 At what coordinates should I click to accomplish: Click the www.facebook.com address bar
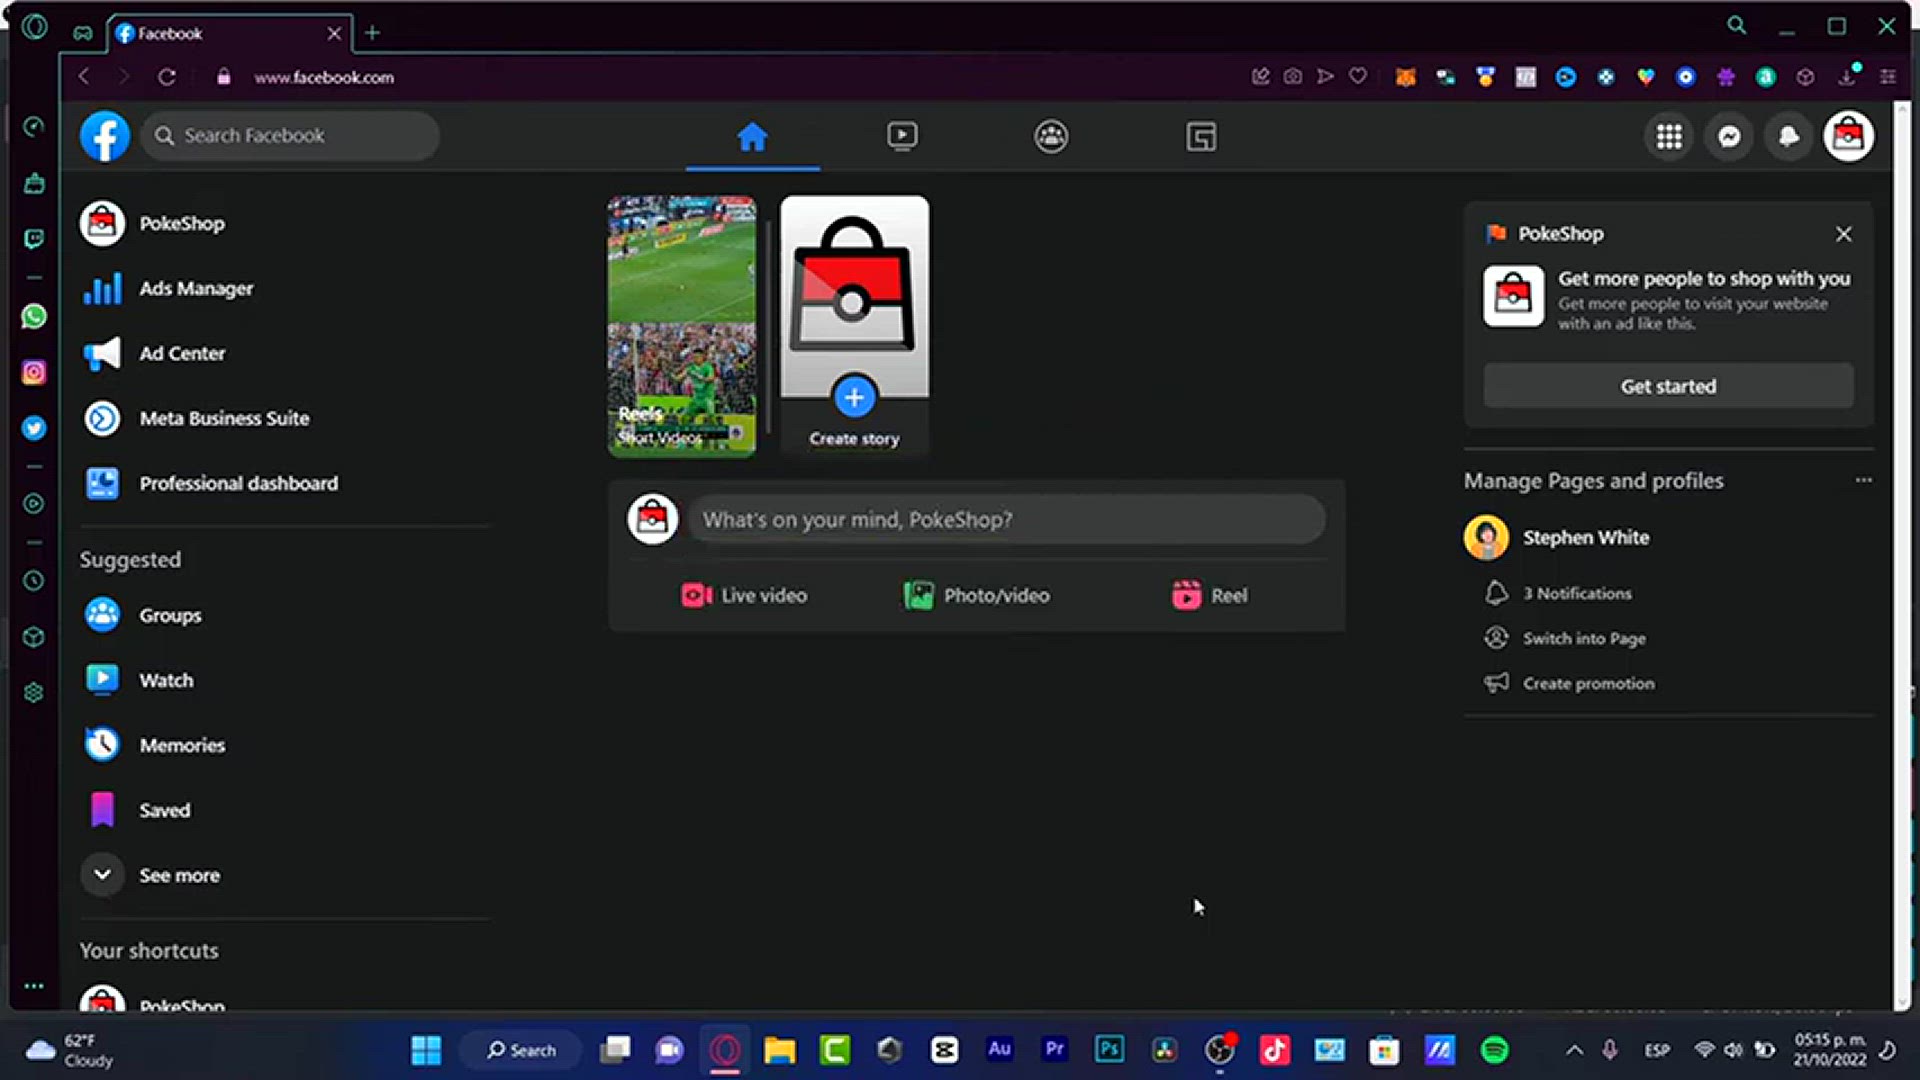pyautogui.click(x=324, y=77)
